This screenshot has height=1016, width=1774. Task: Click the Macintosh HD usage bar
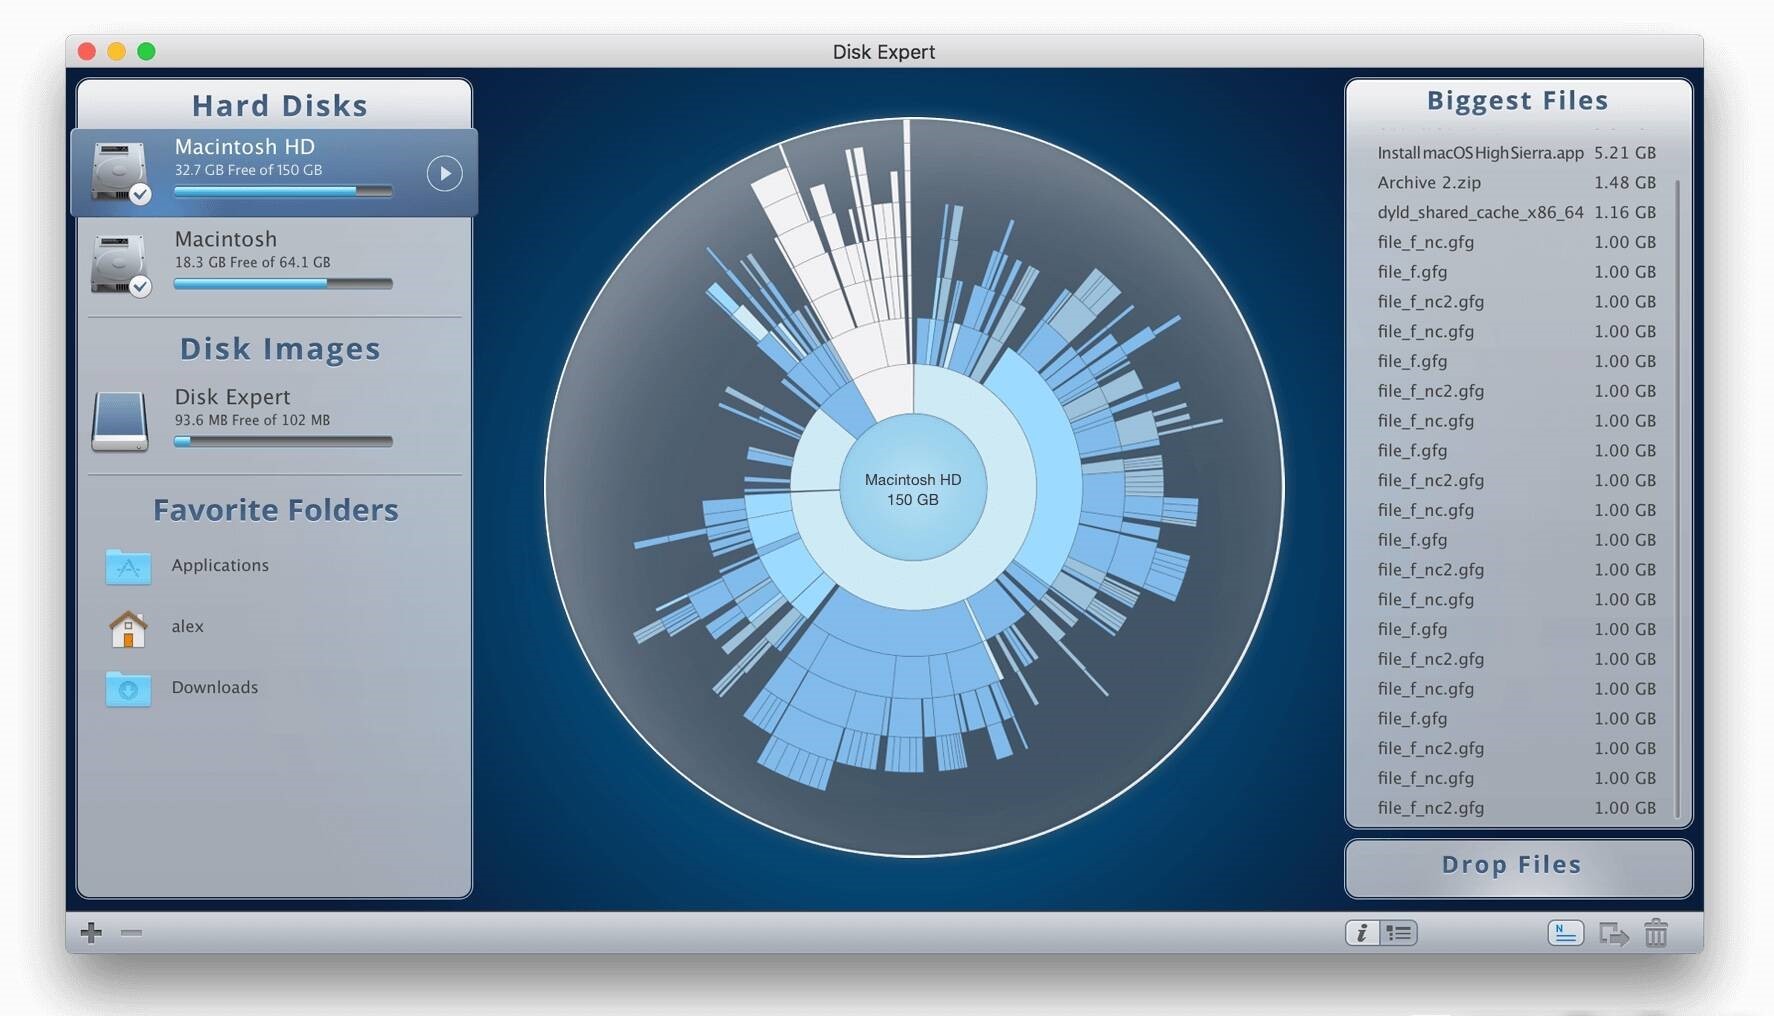283,190
